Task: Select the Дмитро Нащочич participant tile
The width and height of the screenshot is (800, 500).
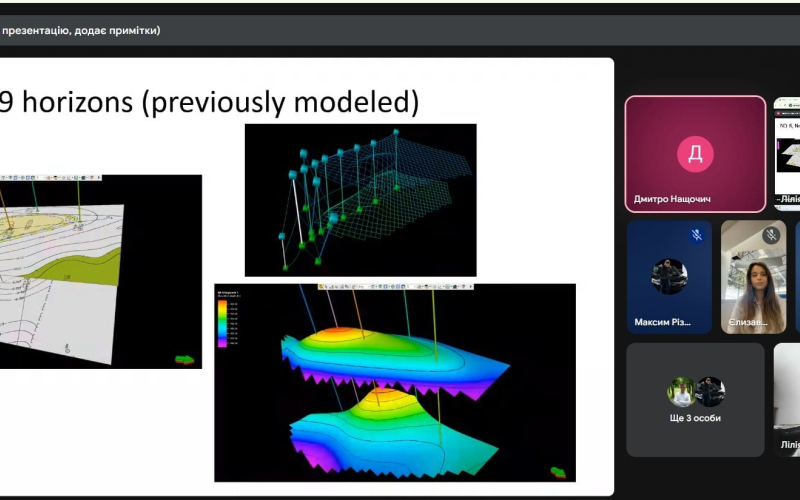Action: point(695,153)
